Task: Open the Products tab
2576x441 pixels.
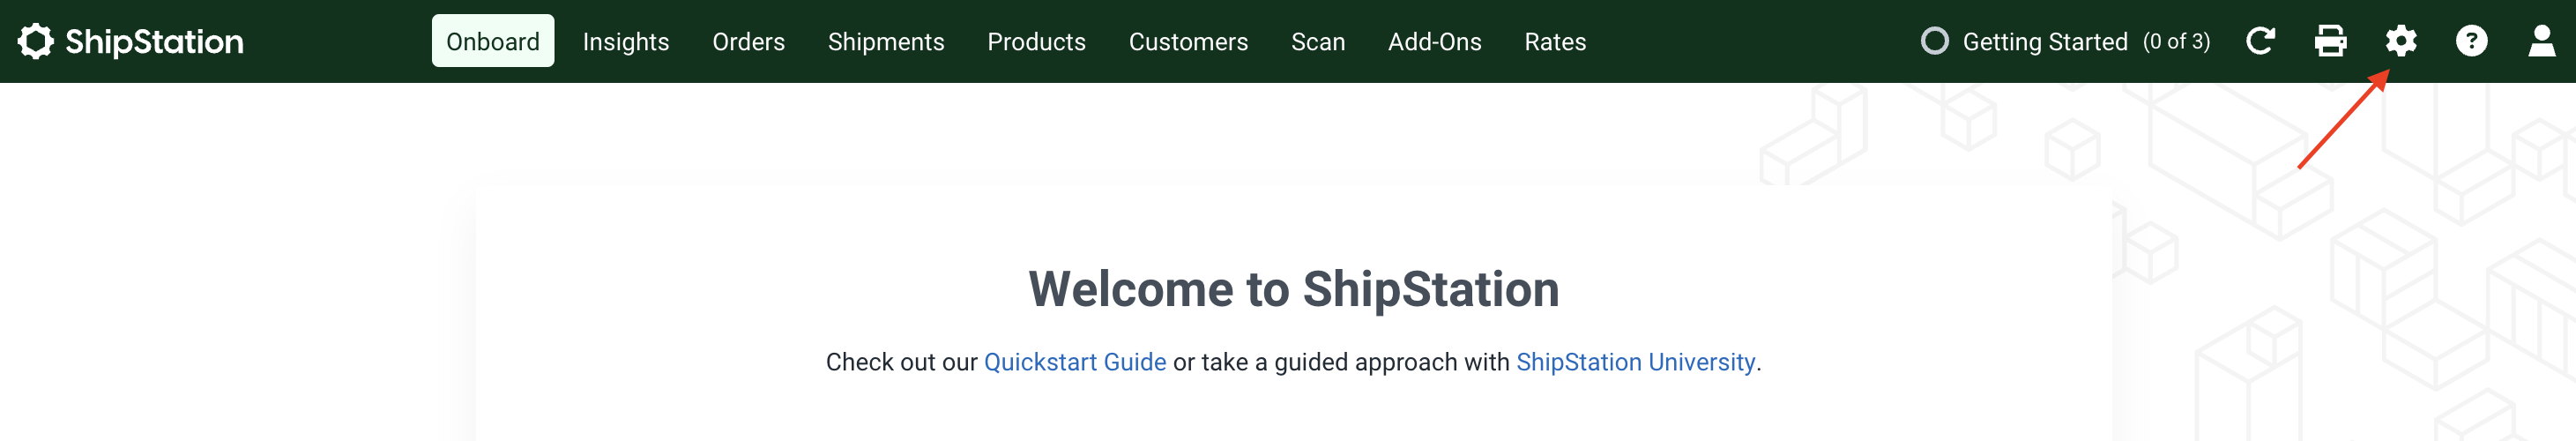Action: [1036, 41]
